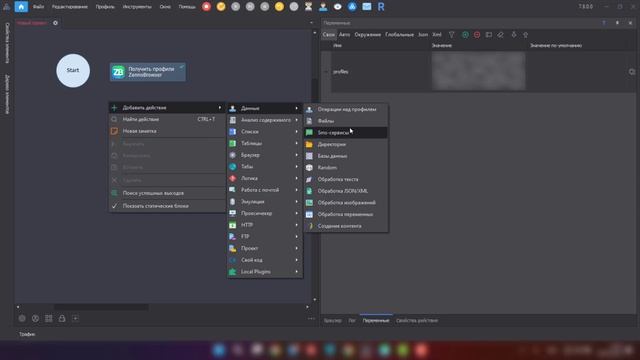640x360 pixels.
Task: Open the Файл menu in menu bar
Action: (38, 7)
